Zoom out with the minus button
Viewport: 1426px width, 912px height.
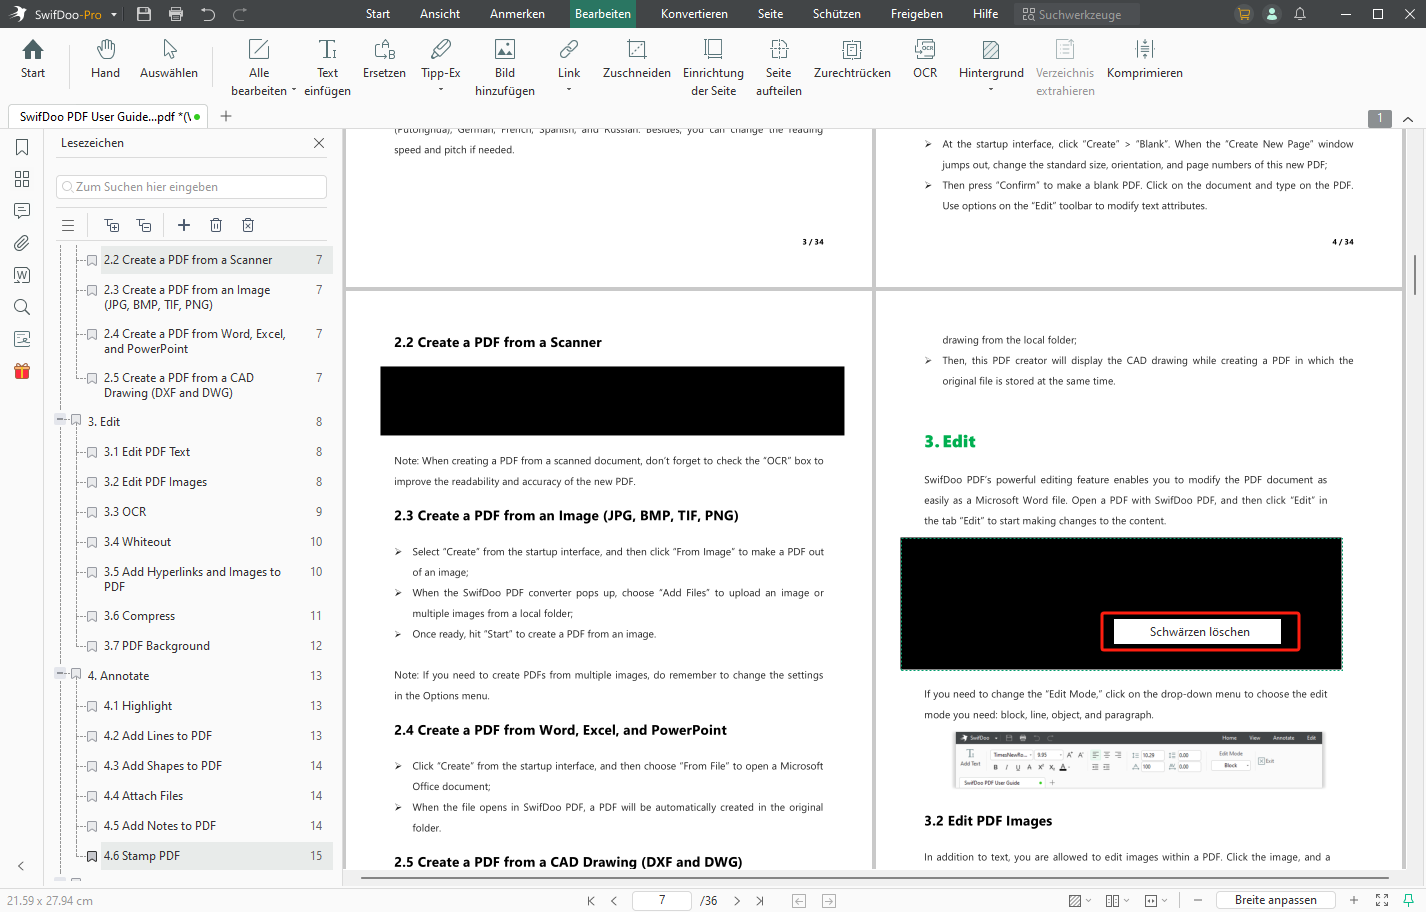pyautogui.click(x=1197, y=900)
